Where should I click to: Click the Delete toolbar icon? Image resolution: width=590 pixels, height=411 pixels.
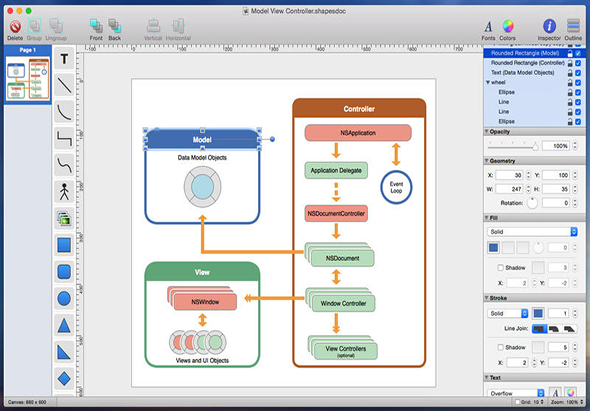[15, 30]
